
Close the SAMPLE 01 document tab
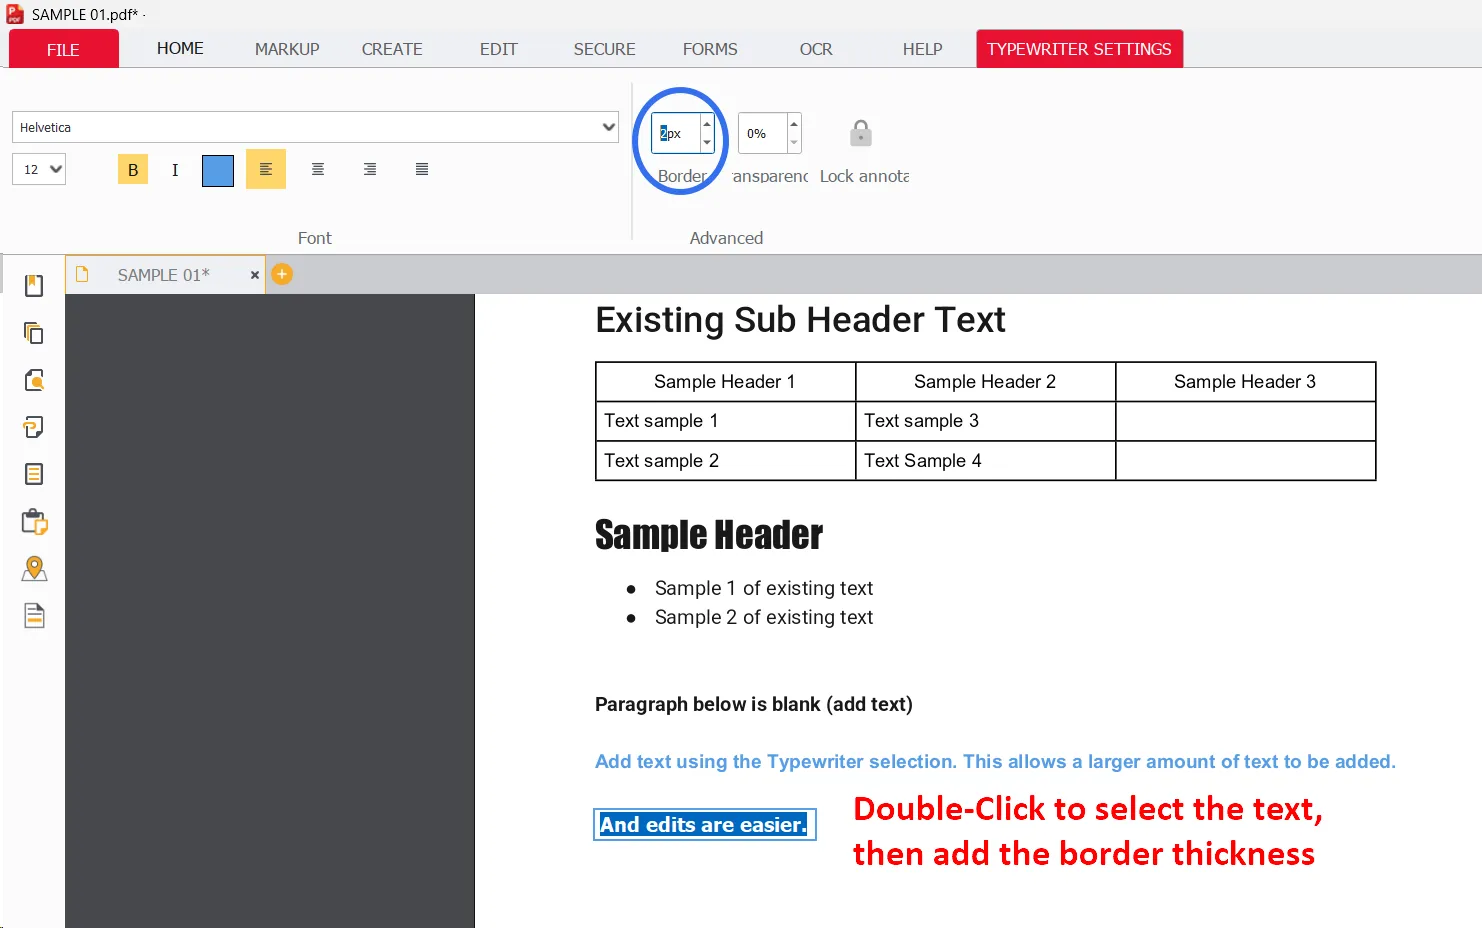pyautogui.click(x=254, y=275)
